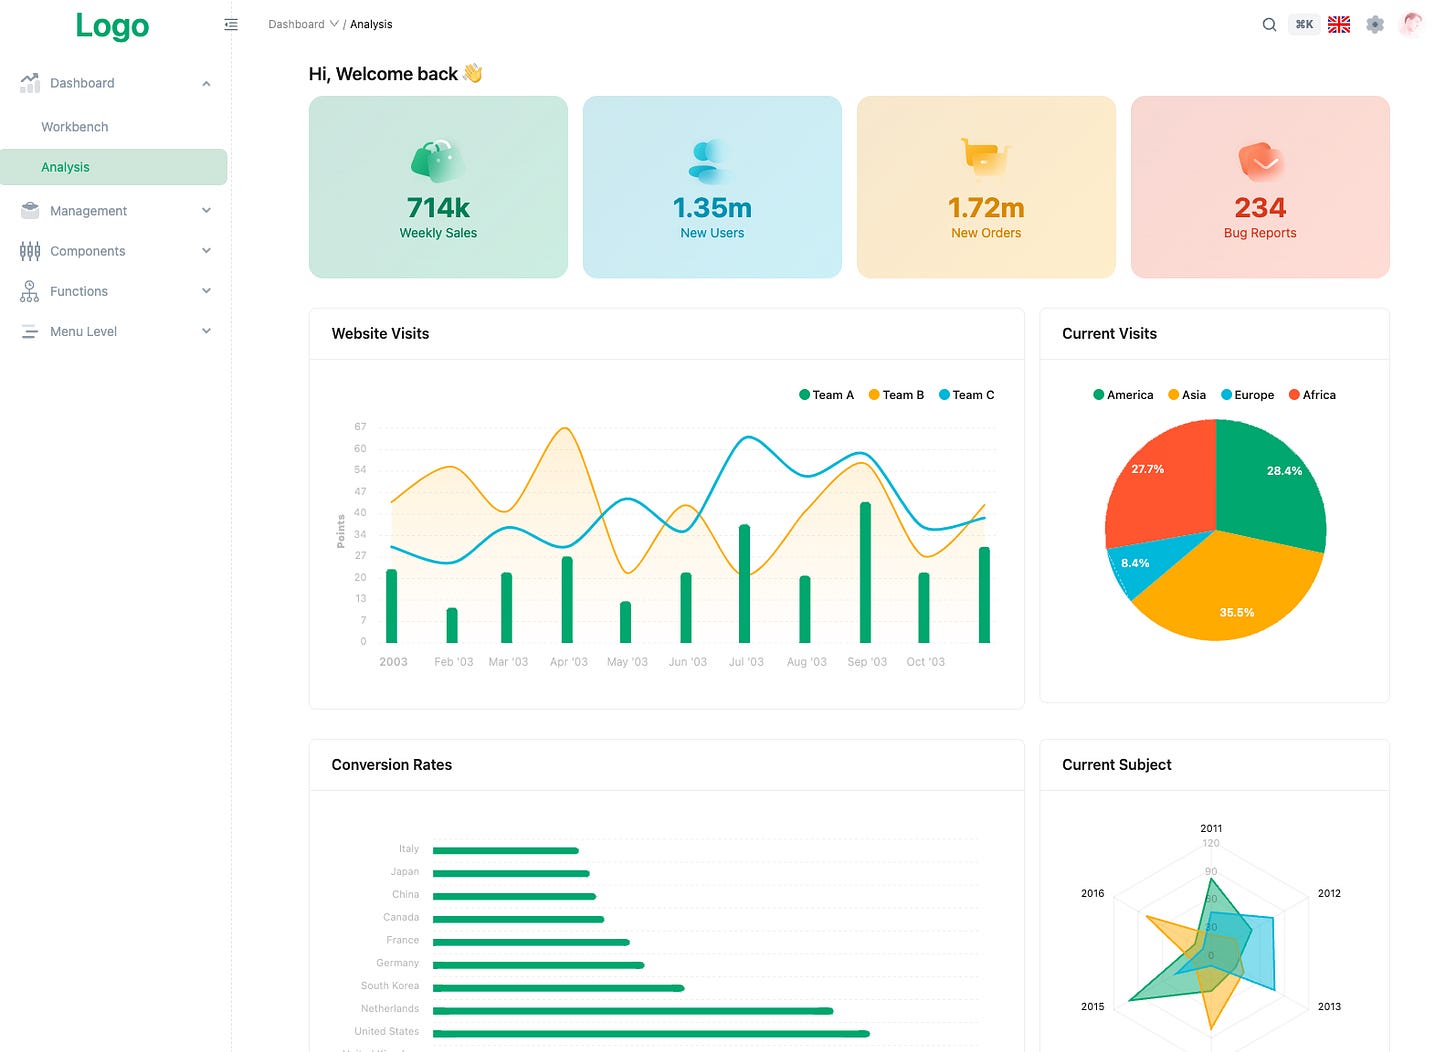
Task: Open the search icon in header
Action: (1269, 24)
